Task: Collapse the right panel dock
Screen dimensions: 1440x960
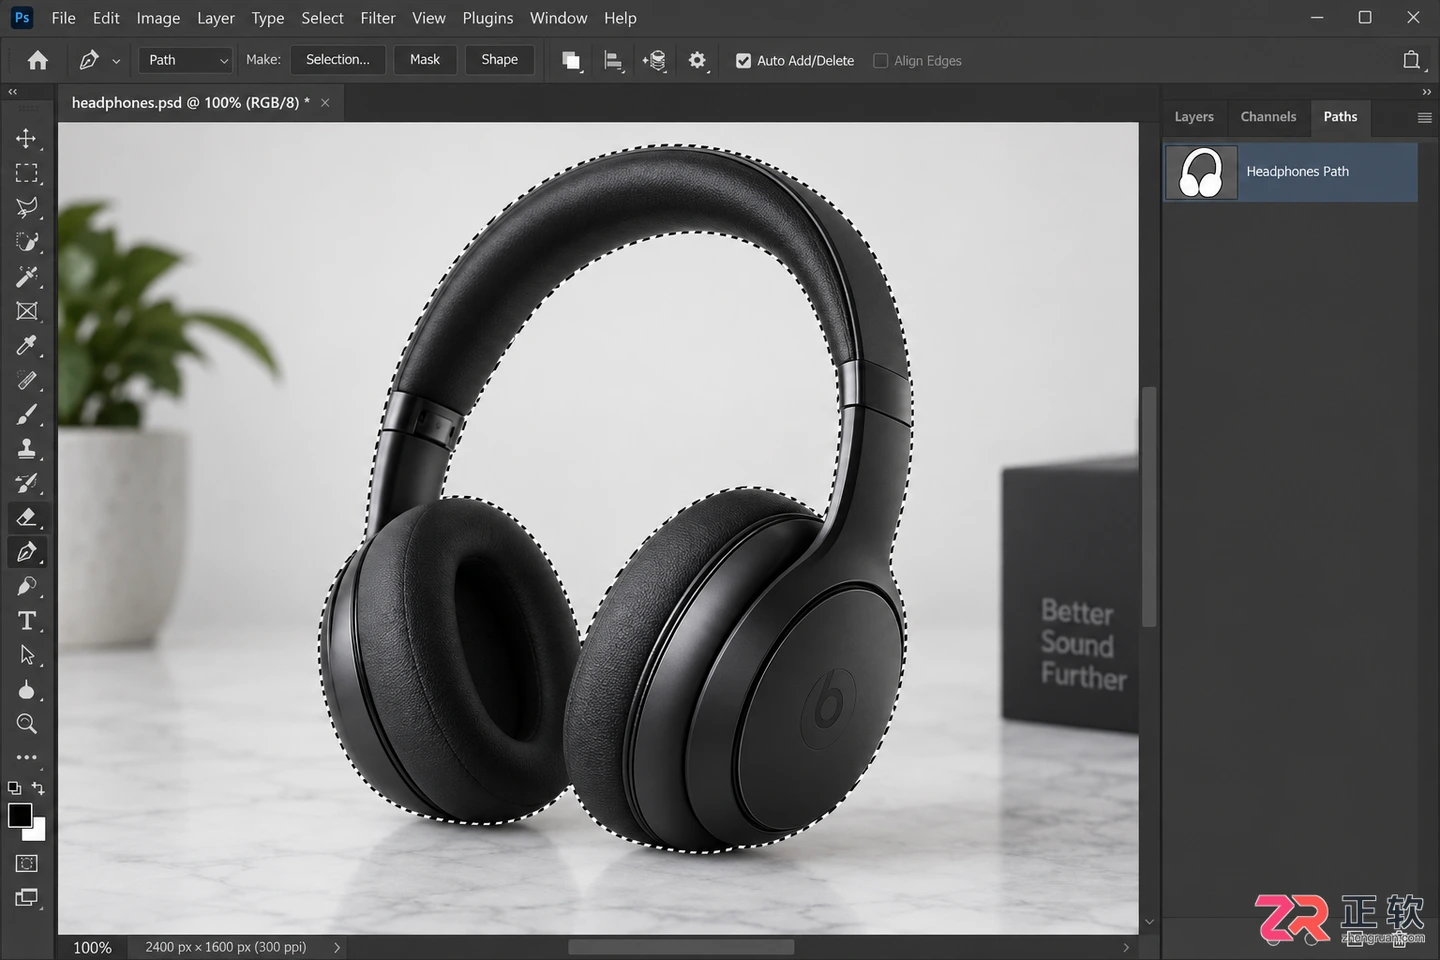Action: (1426, 92)
